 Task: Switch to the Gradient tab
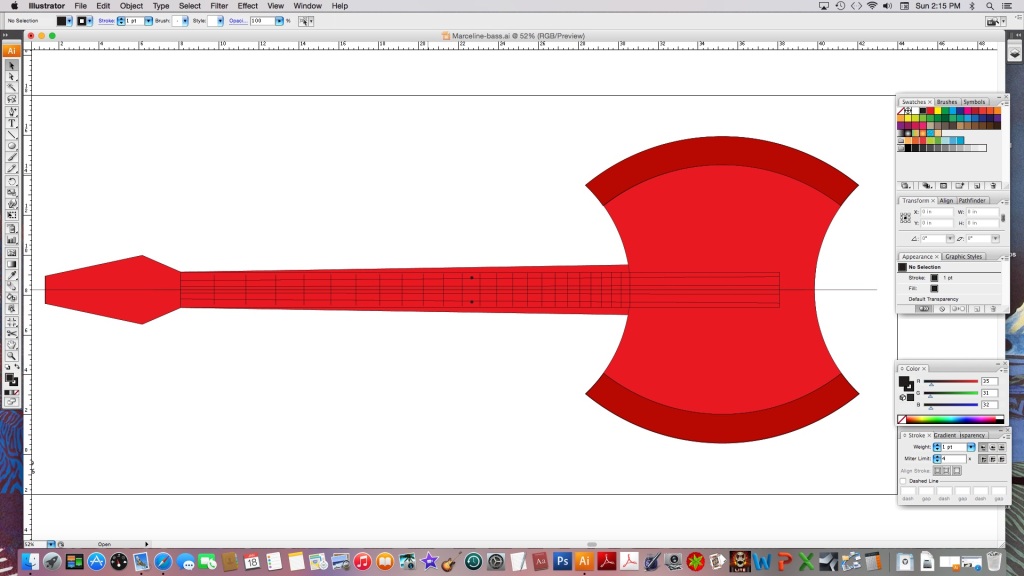click(x=944, y=435)
